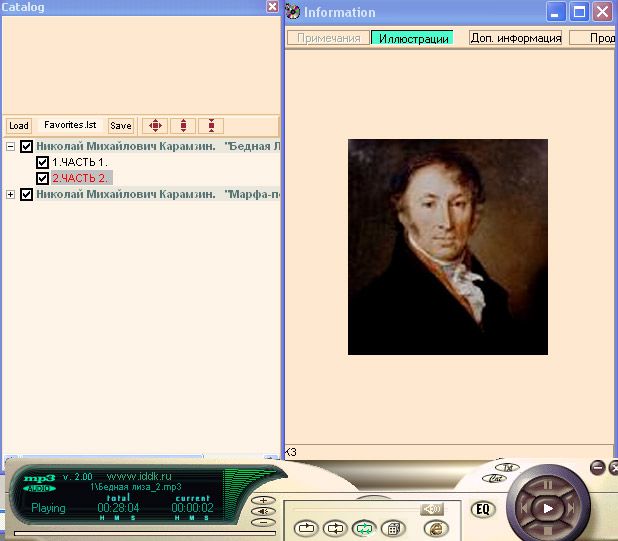The image size is (618, 541).
Task: Uncheck the "Бедная Лиза" book checkbox
Action: [27, 146]
